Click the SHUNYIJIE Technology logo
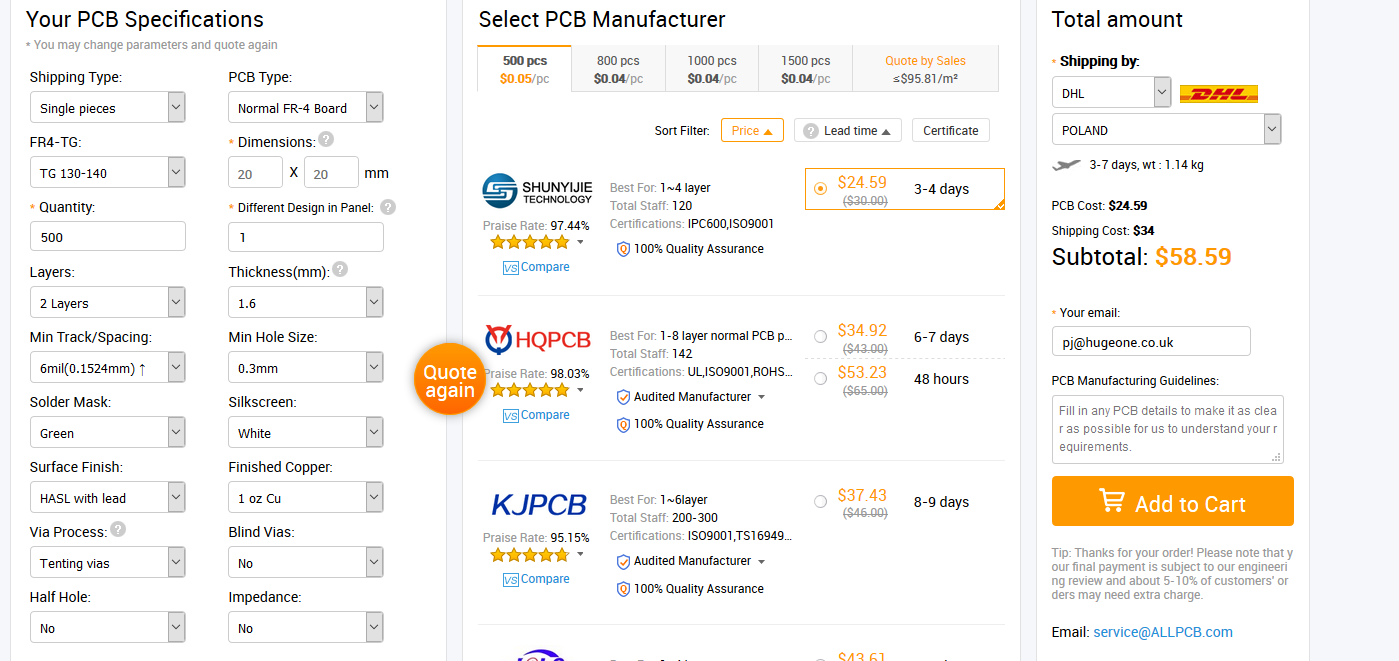This screenshot has width=1399, height=661. pyautogui.click(x=537, y=190)
